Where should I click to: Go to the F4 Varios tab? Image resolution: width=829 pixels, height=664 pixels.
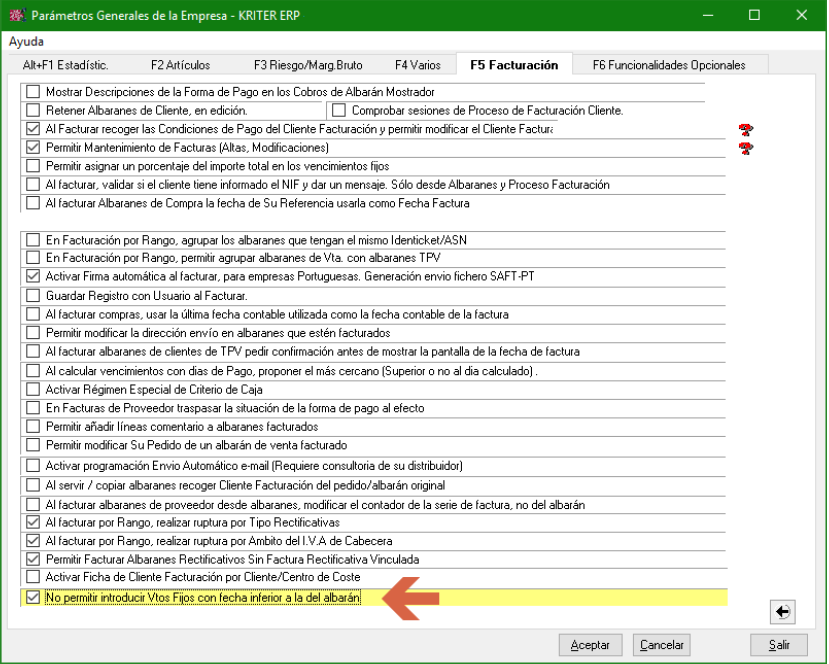pos(418,65)
